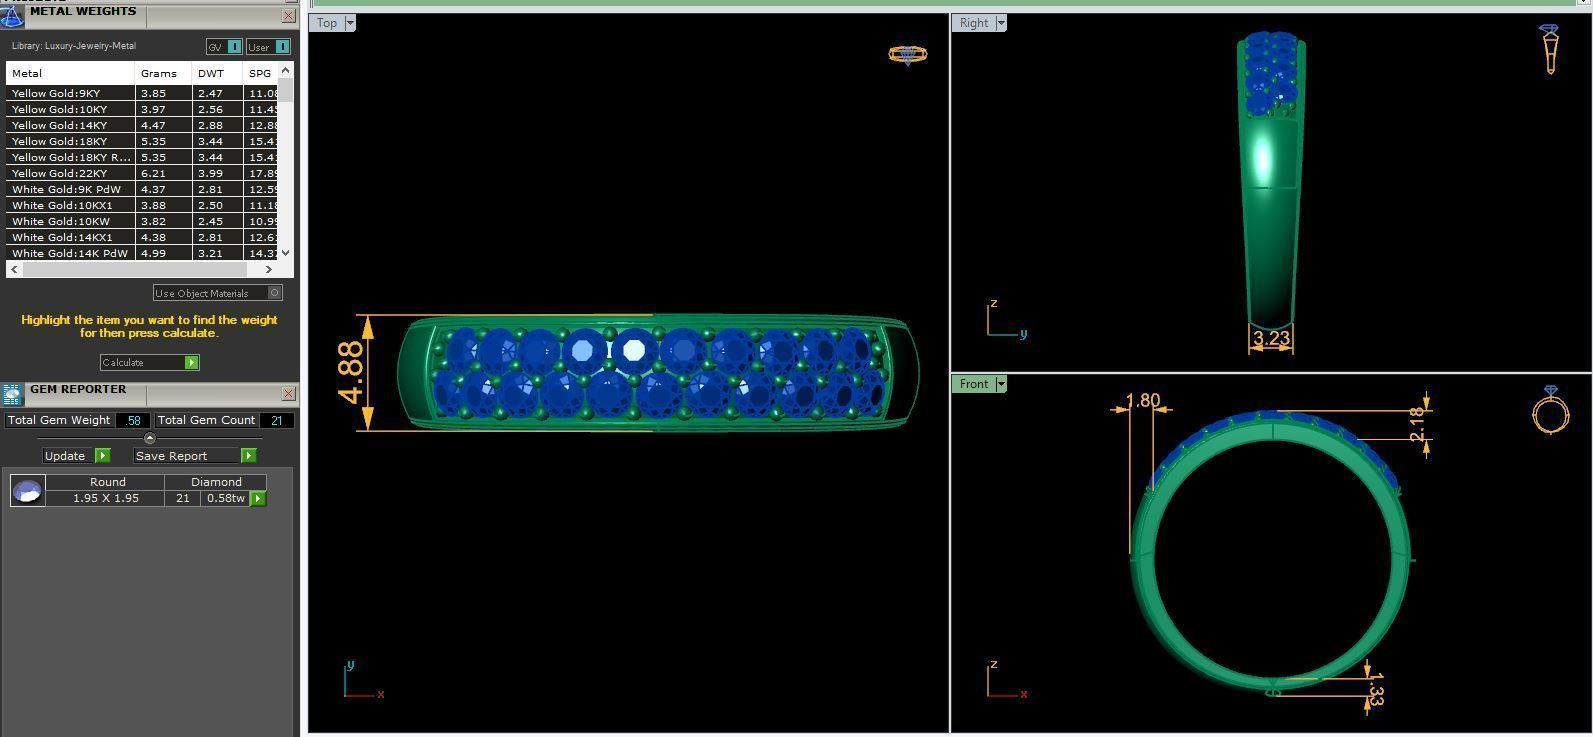Viewport: 1593px width, 737px height.
Task: Select the White Gold:10KX1 row
Action: coord(142,205)
